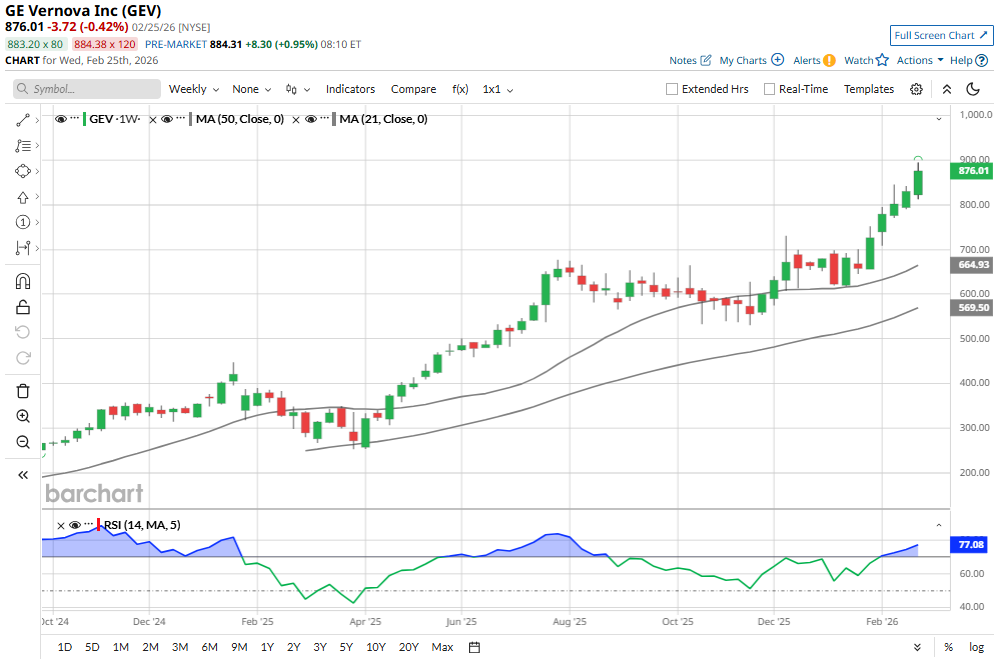
Task: Click the 876.01 price label on axis
Action: [972, 171]
